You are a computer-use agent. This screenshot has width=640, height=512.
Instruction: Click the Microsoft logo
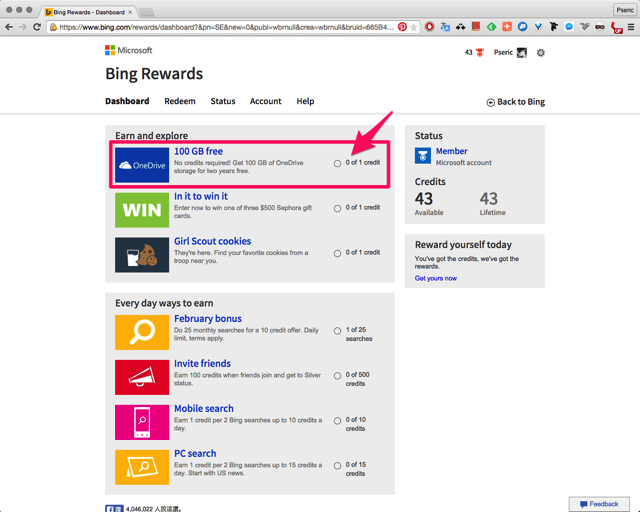point(129,50)
